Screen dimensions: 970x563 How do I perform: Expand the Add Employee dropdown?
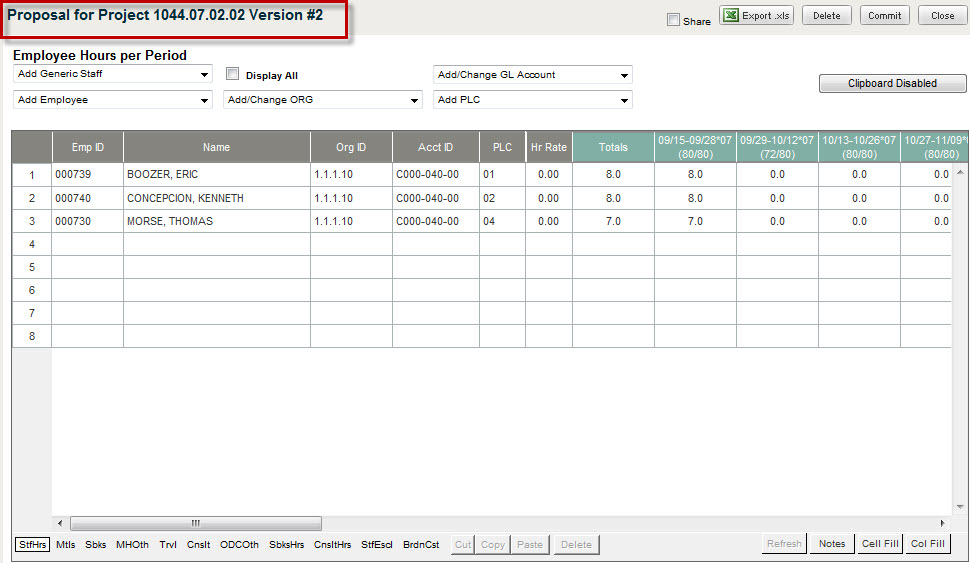click(x=112, y=100)
